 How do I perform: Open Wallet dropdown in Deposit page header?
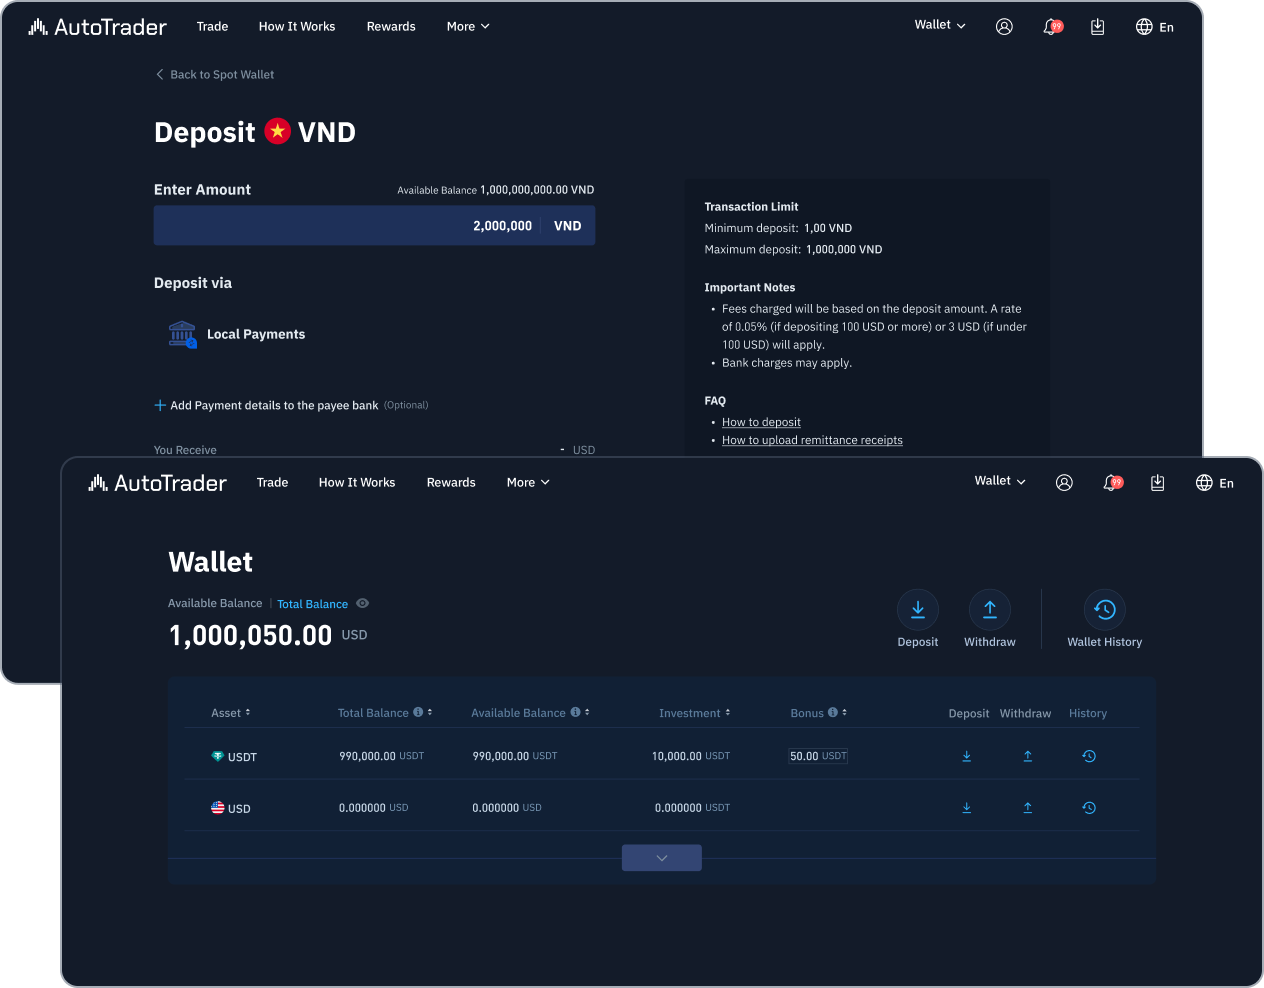click(940, 25)
